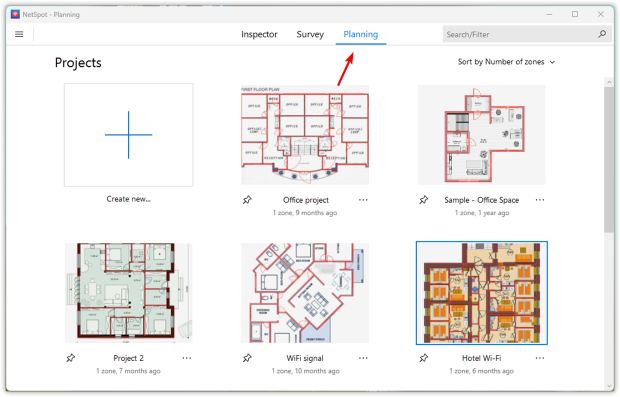The height and width of the screenshot is (397, 620).
Task: Click the Project 2 title
Action: (x=129, y=358)
